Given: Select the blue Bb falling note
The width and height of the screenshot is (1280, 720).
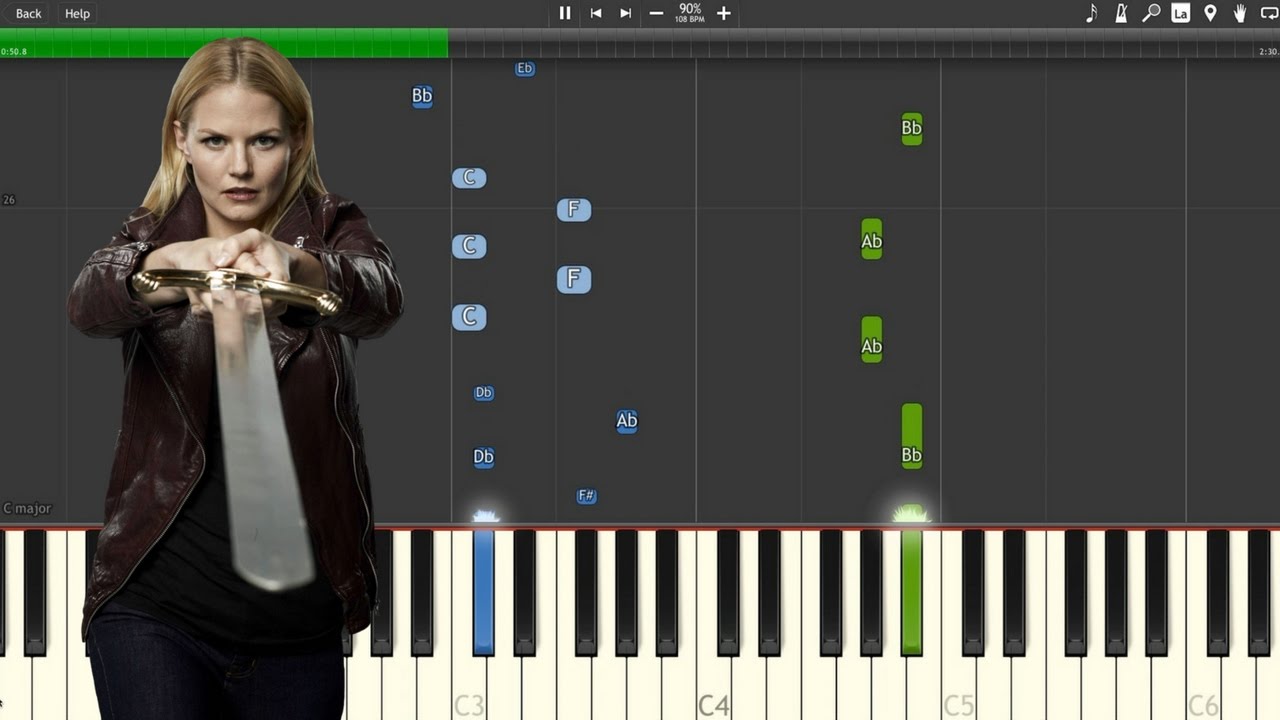Looking at the screenshot, I should pos(422,97).
